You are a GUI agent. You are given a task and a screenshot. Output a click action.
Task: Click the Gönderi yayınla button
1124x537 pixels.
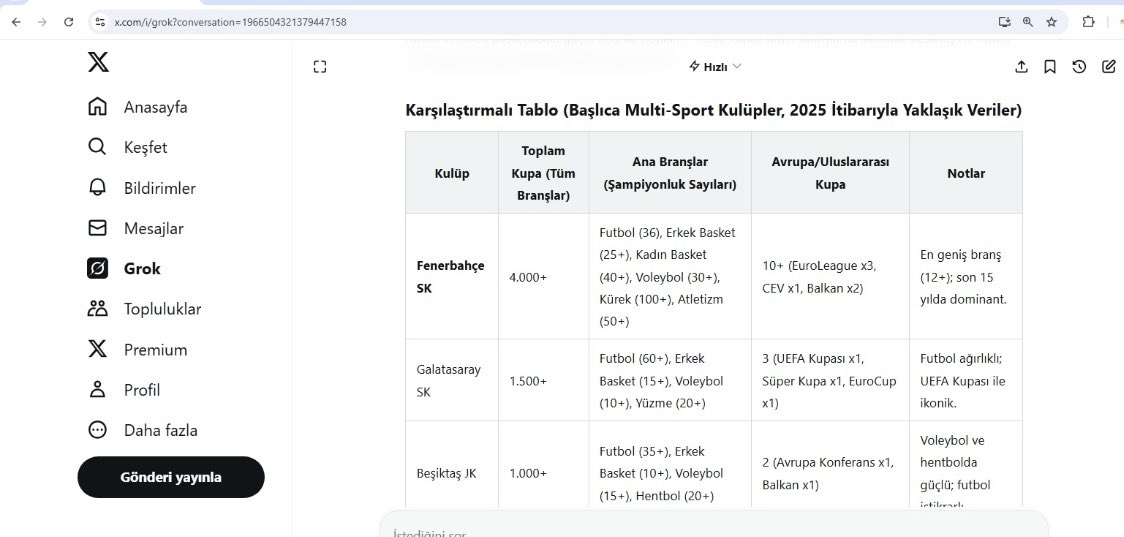click(171, 477)
